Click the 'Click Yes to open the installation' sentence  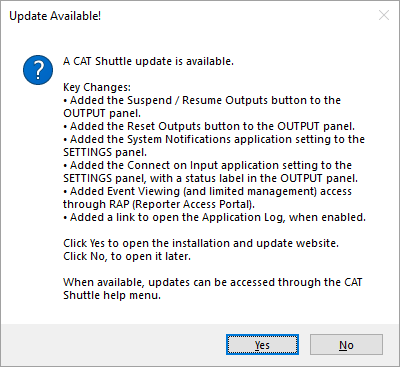pos(201,243)
